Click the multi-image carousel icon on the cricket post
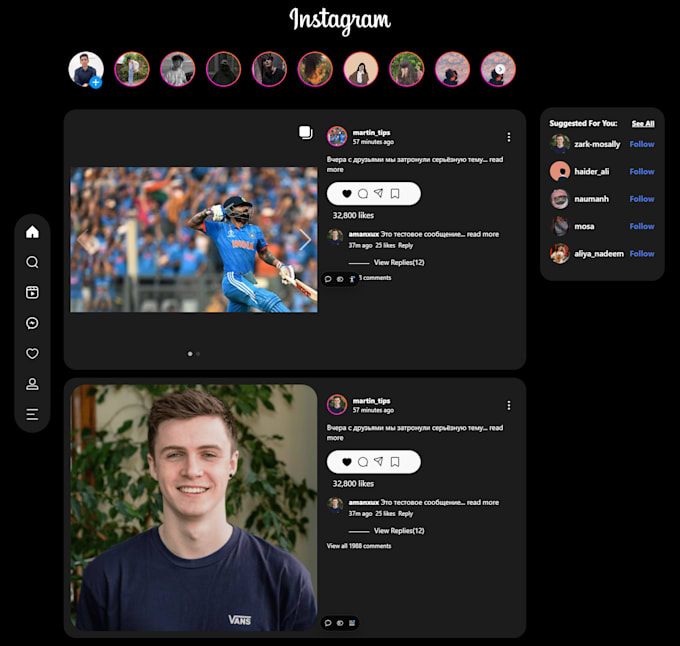The image size is (680, 646). (306, 133)
